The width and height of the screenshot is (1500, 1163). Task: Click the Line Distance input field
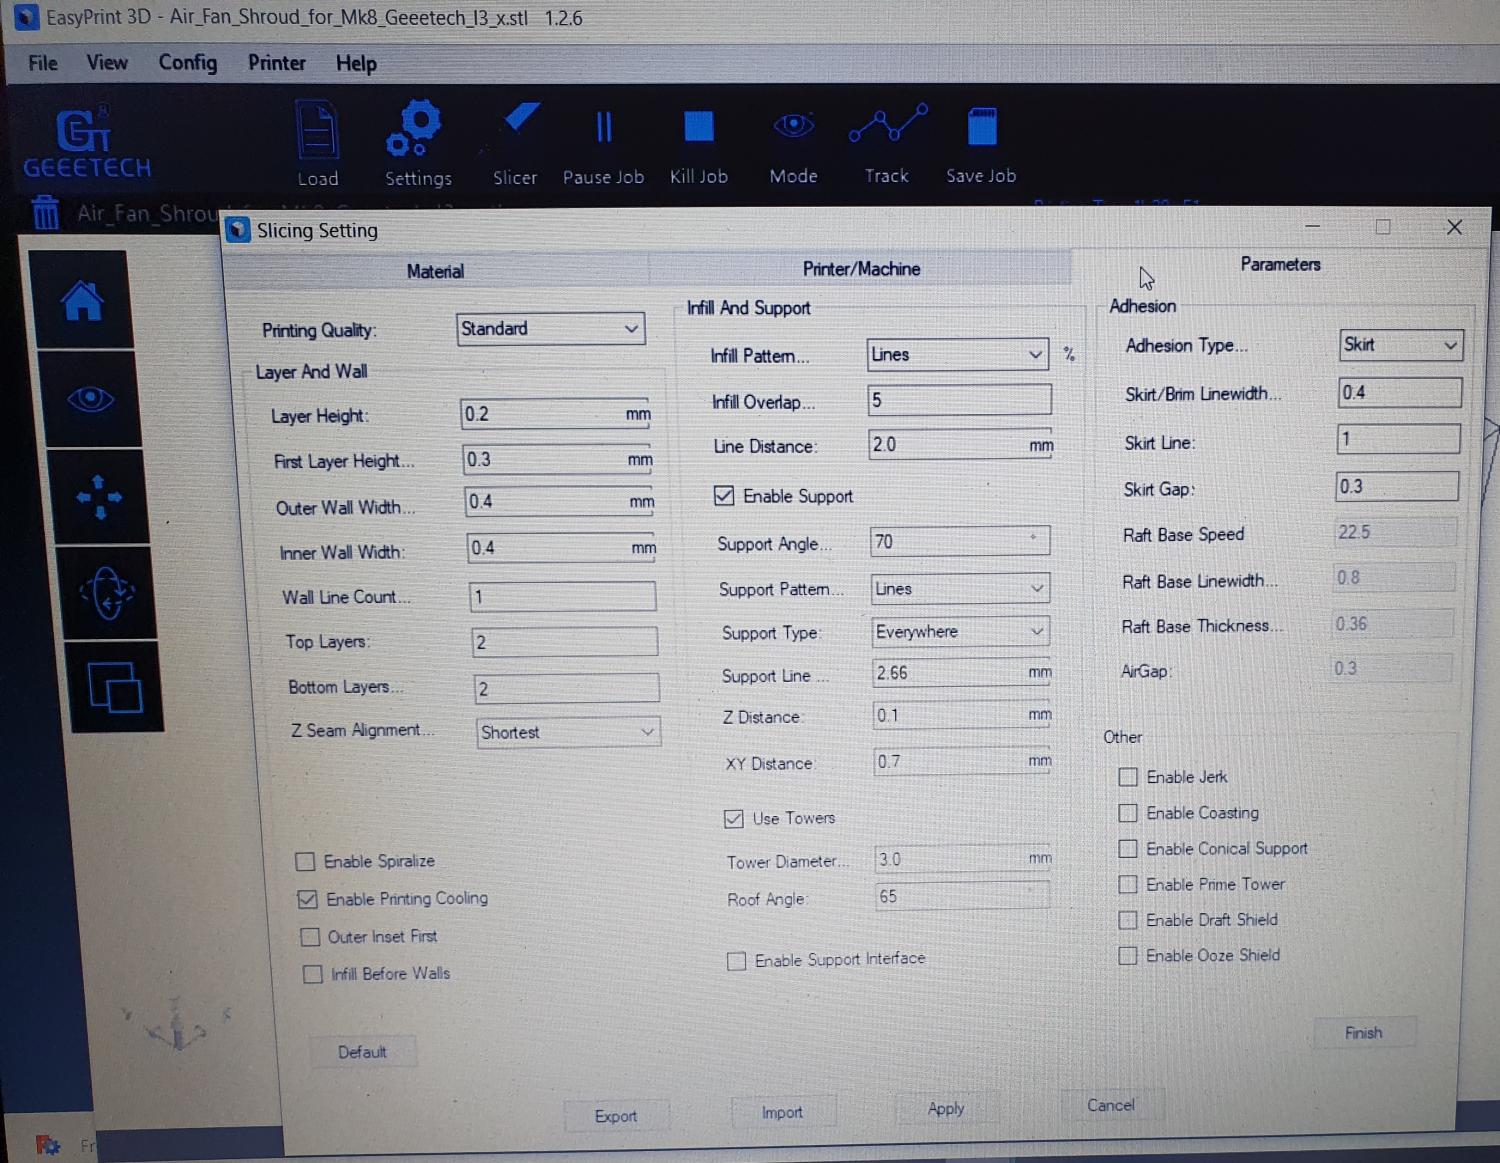pyautogui.click(x=961, y=445)
